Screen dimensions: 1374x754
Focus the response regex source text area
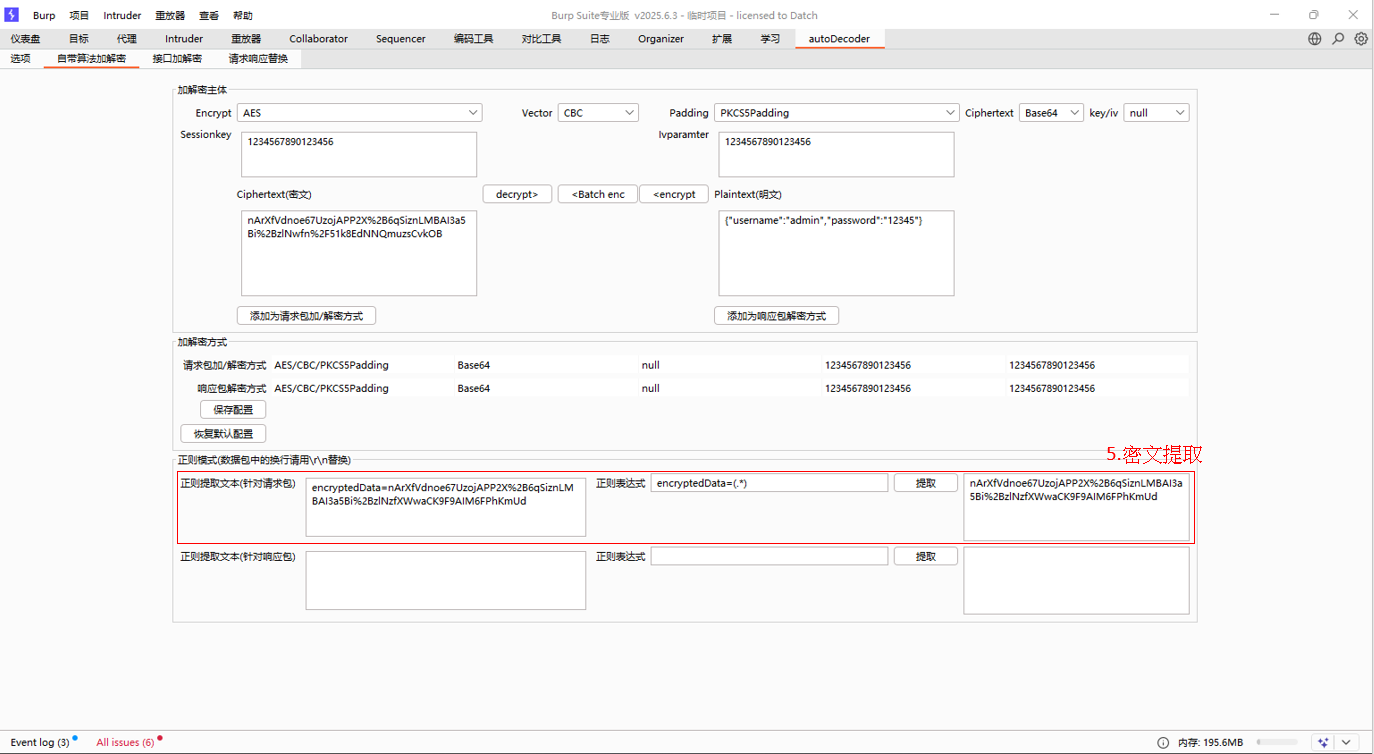pyautogui.click(x=446, y=580)
